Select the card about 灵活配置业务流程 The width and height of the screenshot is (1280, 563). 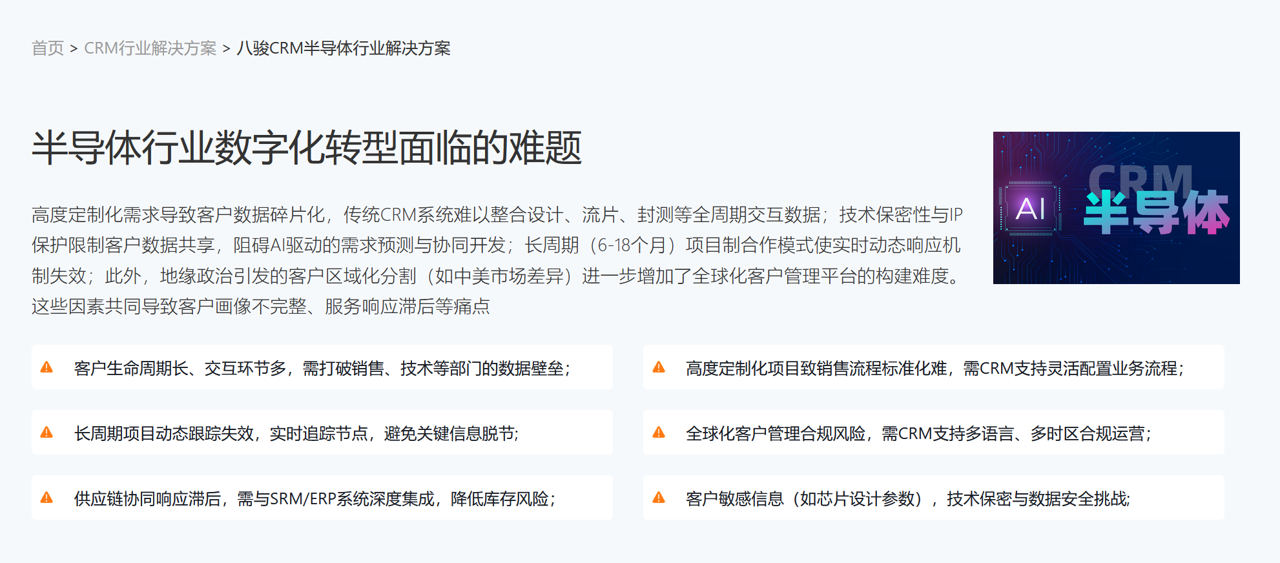[934, 368]
